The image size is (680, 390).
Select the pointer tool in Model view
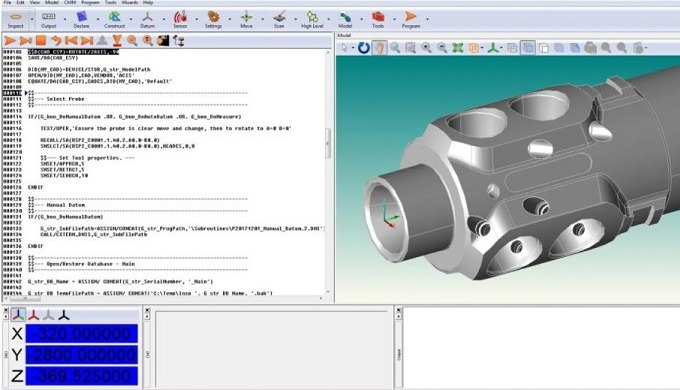[x=344, y=48]
